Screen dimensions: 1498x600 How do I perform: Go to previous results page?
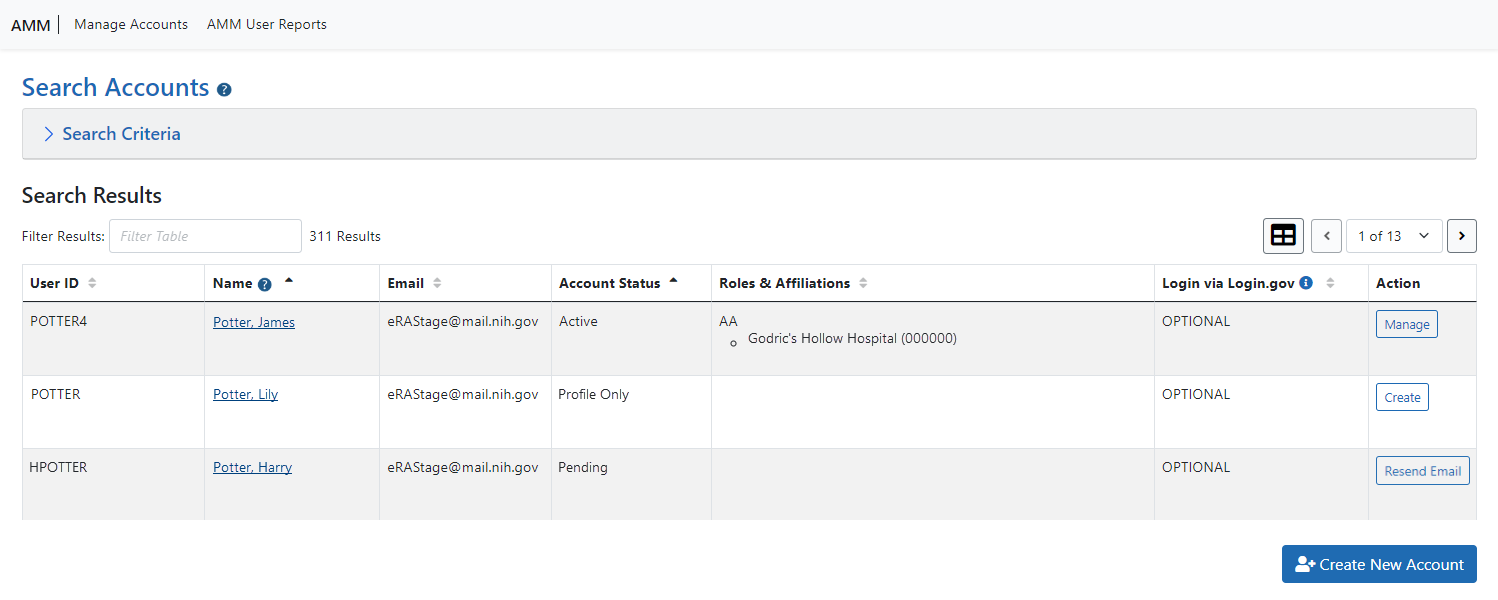coord(1326,236)
